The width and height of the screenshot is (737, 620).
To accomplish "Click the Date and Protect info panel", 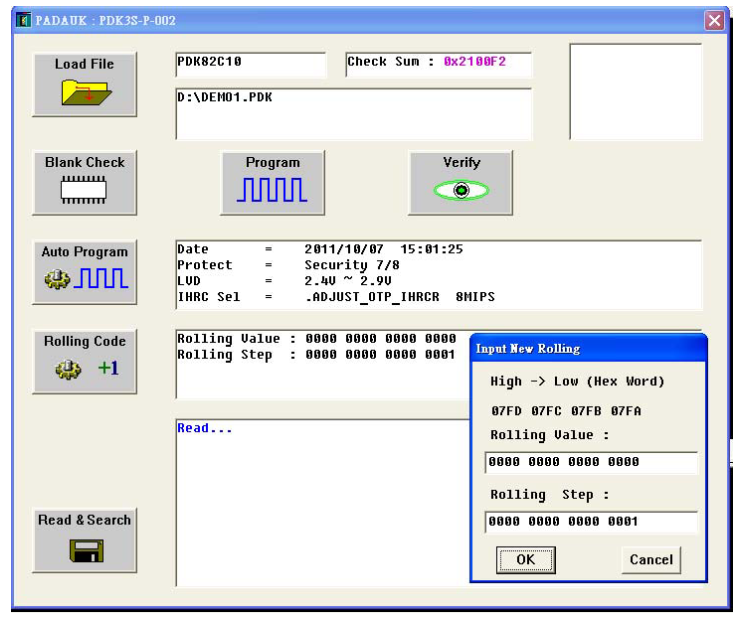I will coord(435,274).
